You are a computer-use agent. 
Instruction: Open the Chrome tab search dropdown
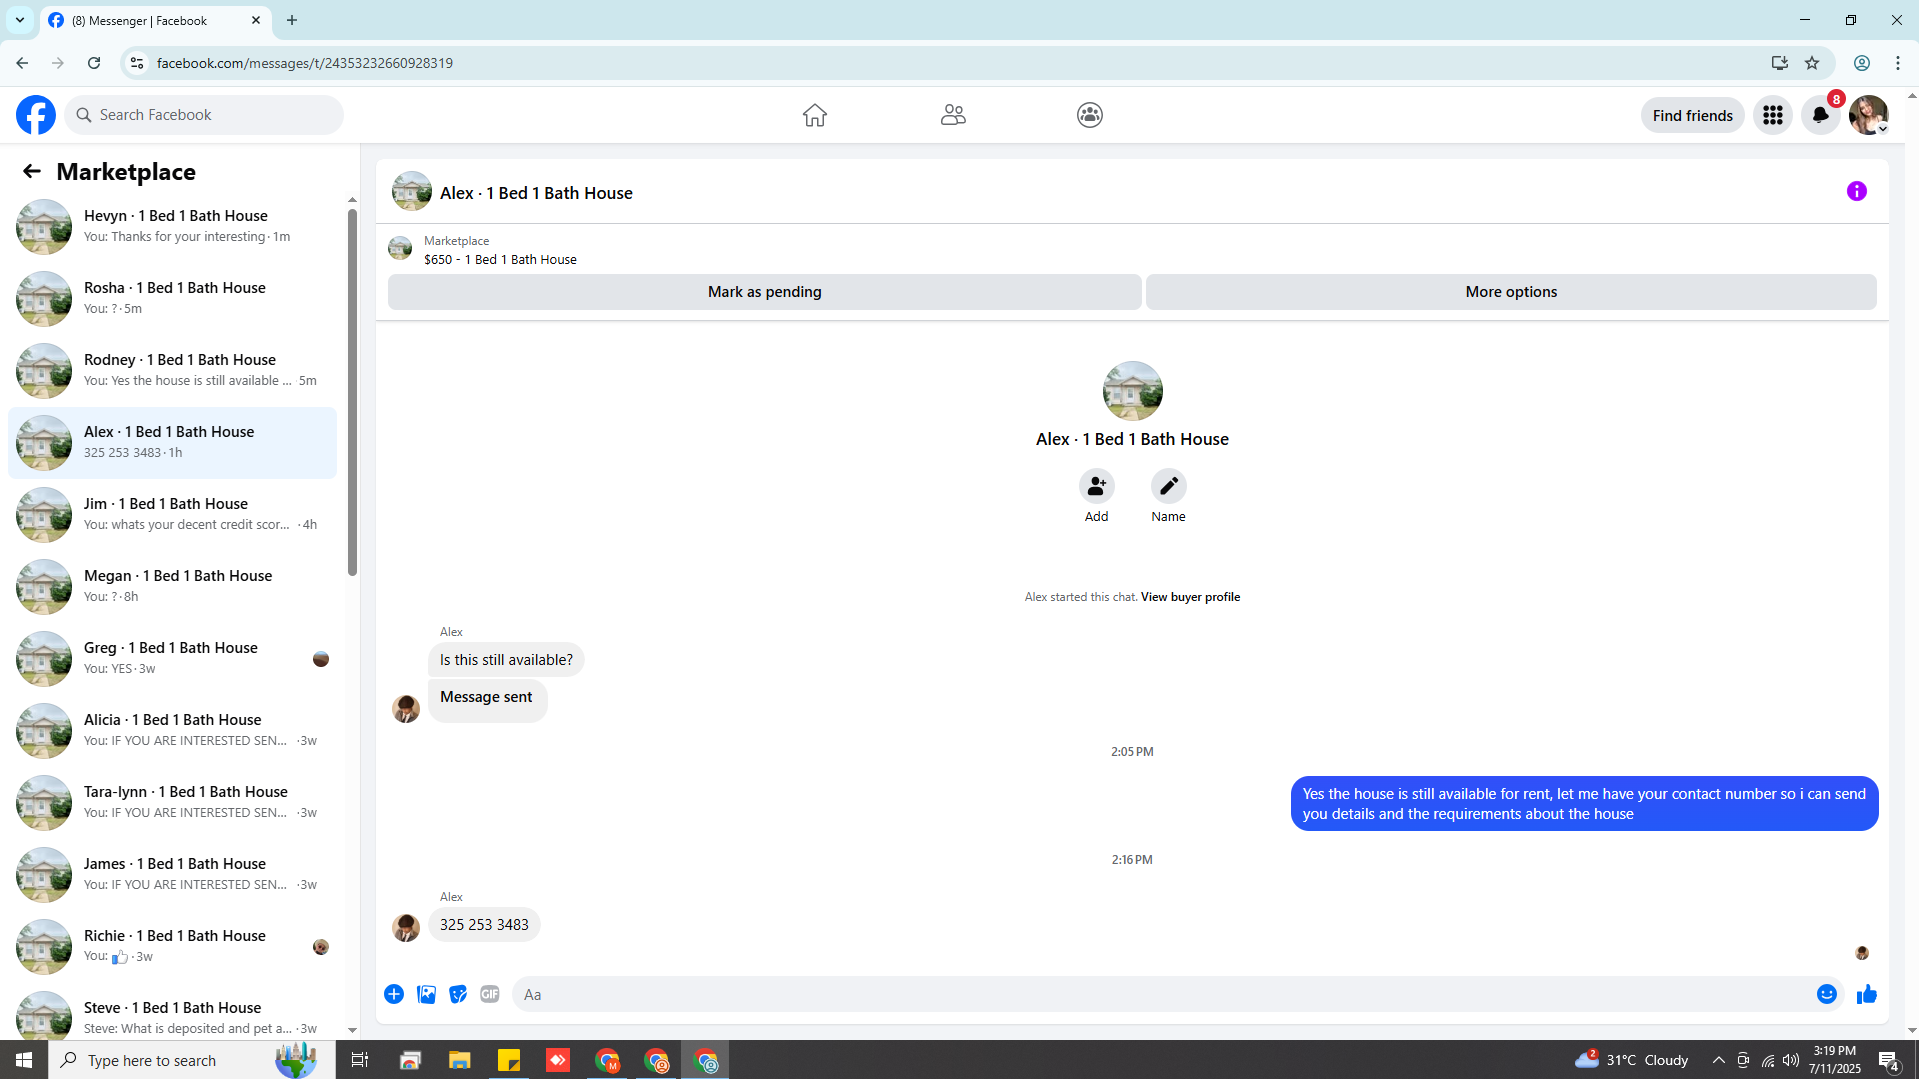[20, 20]
